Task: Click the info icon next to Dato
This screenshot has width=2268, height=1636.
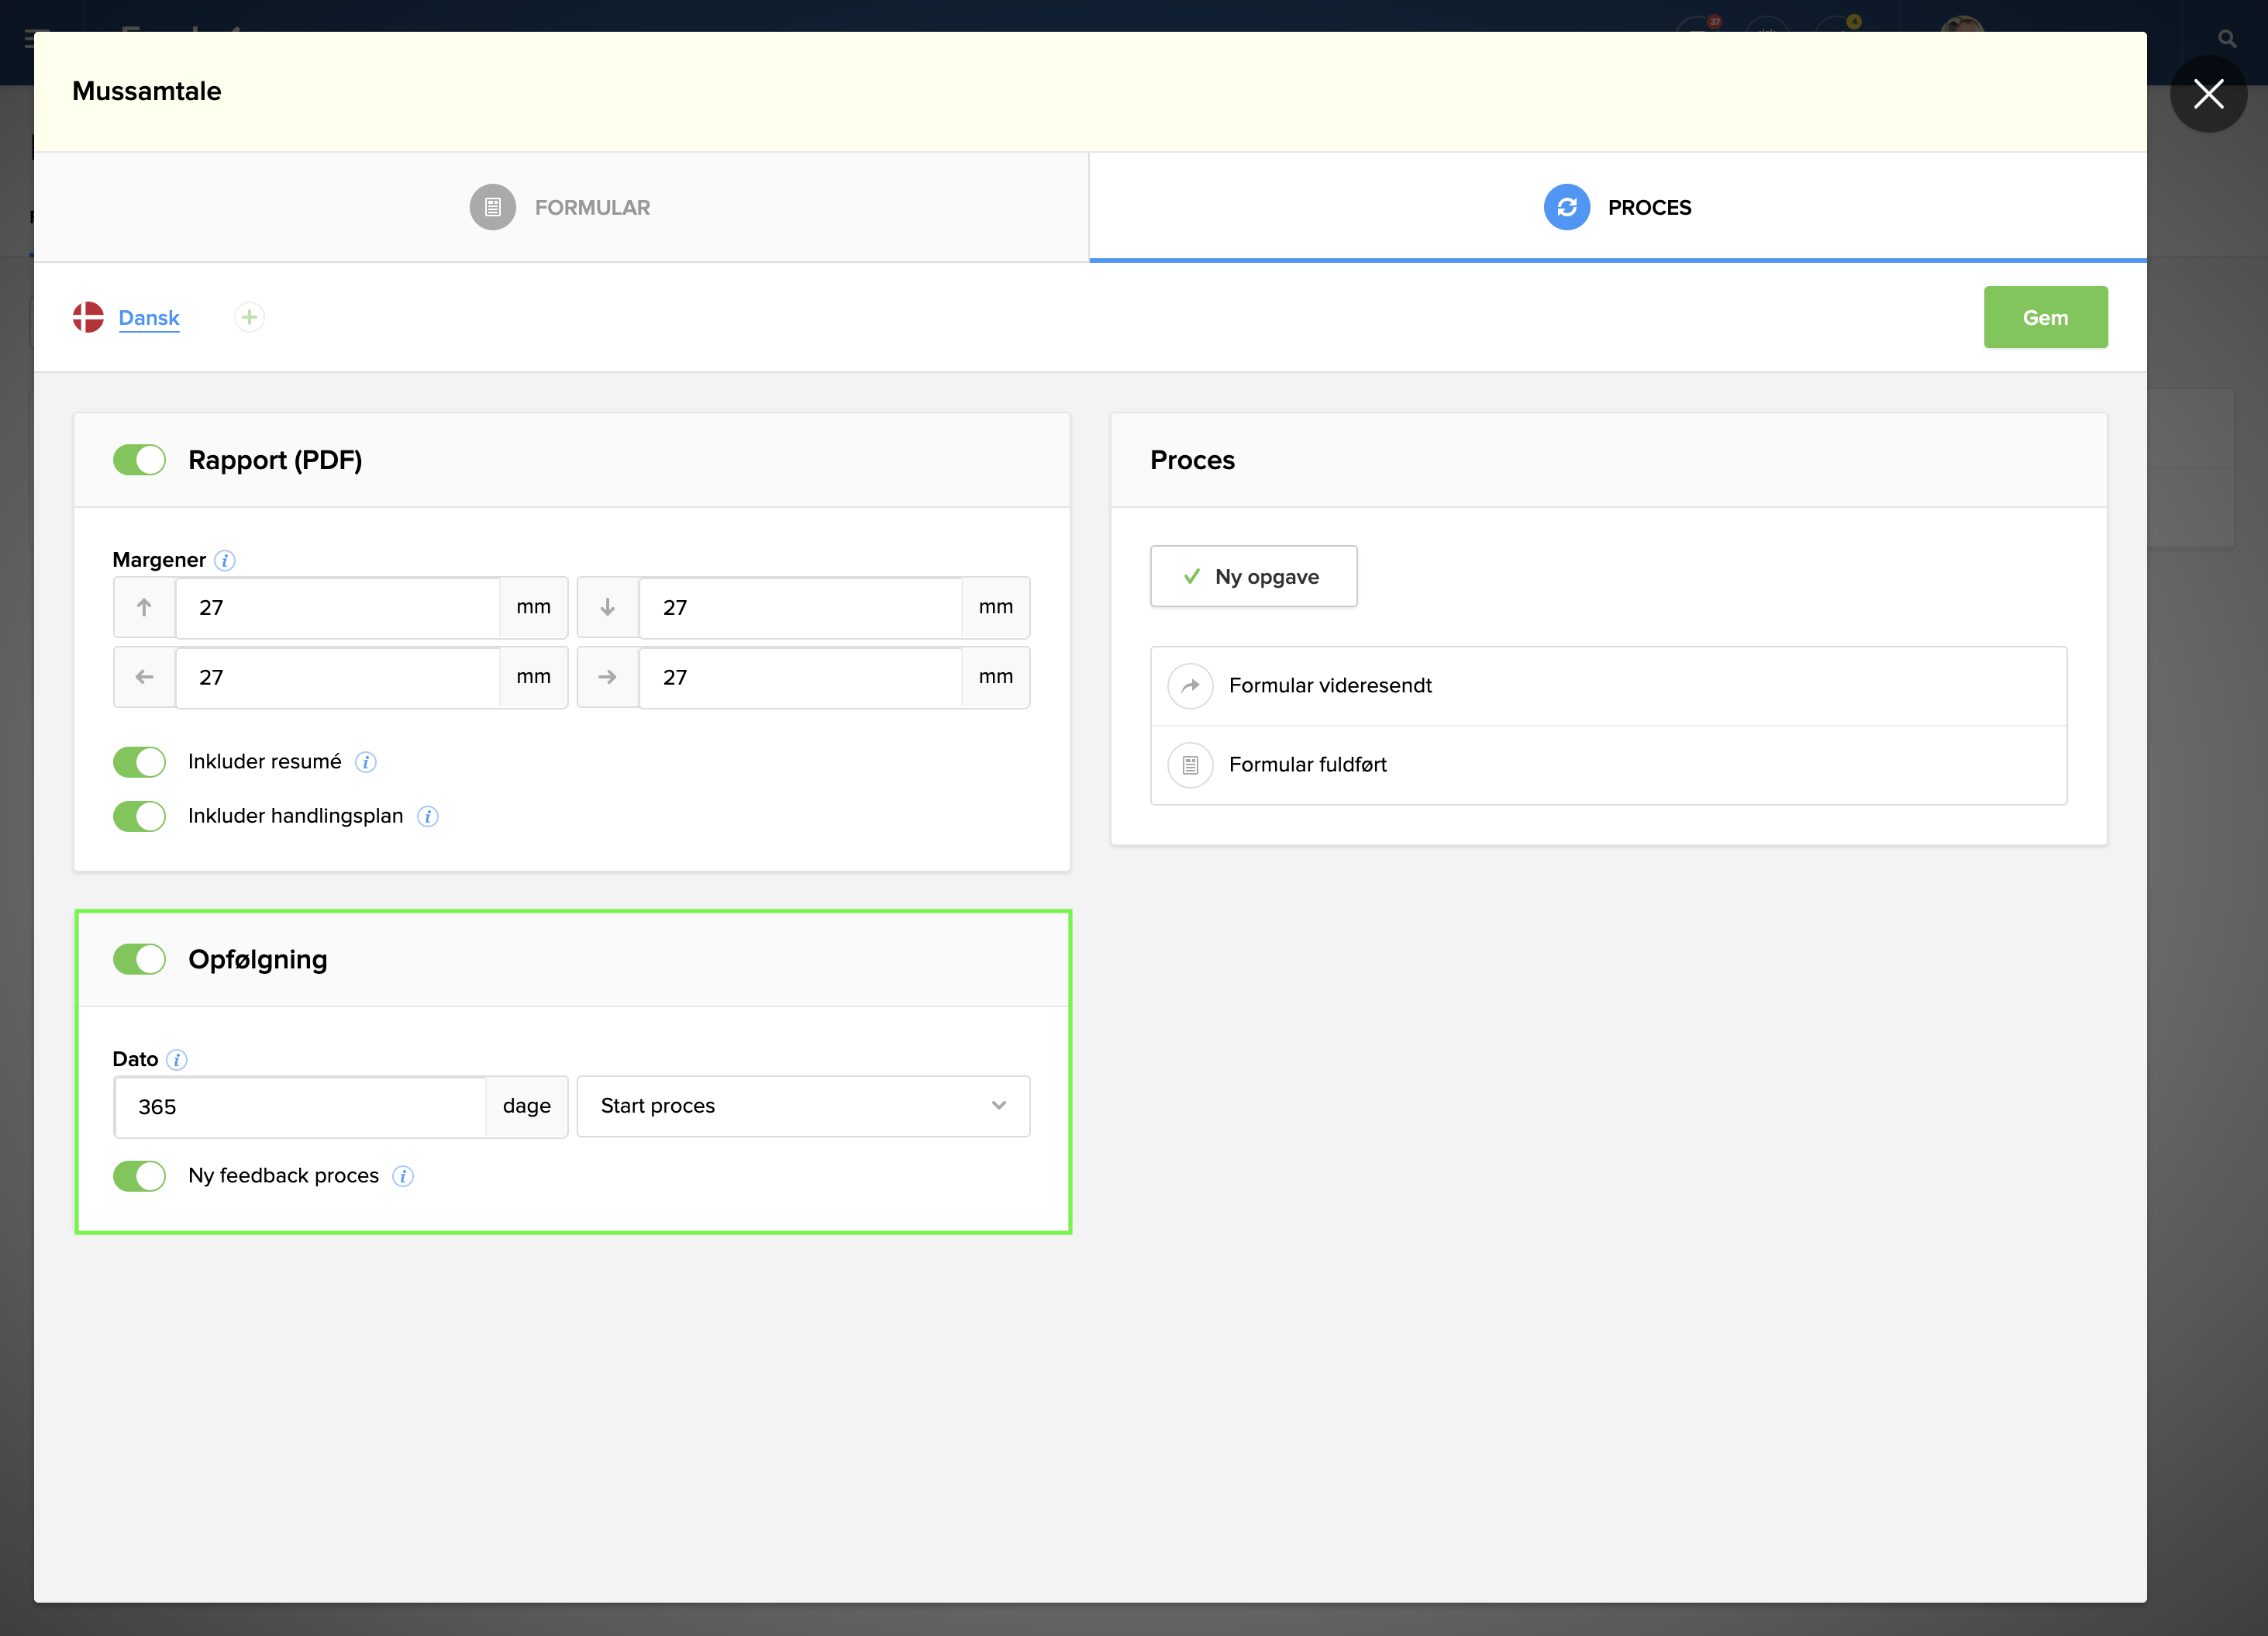Action: coord(177,1060)
